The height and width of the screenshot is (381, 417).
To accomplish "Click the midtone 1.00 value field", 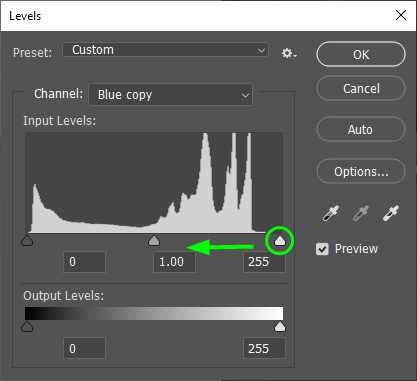I will click(x=174, y=262).
